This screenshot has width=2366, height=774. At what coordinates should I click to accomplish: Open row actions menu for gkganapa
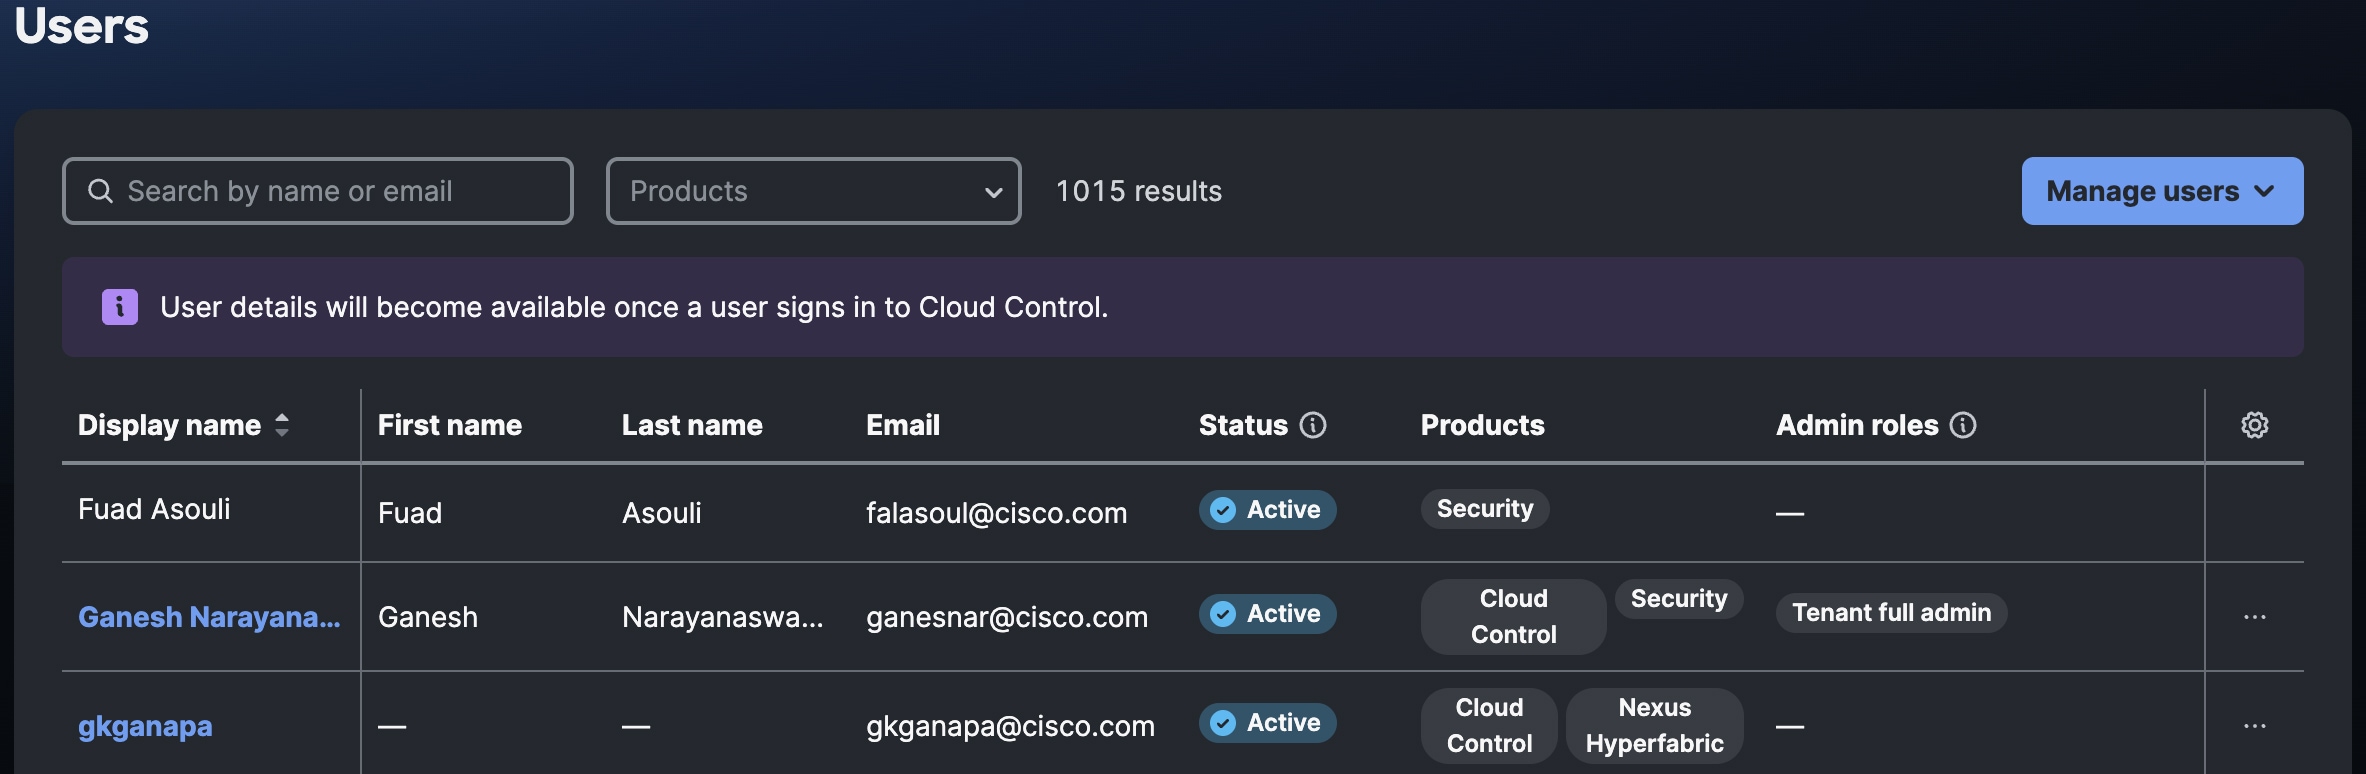pyautogui.click(x=2254, y=726)
